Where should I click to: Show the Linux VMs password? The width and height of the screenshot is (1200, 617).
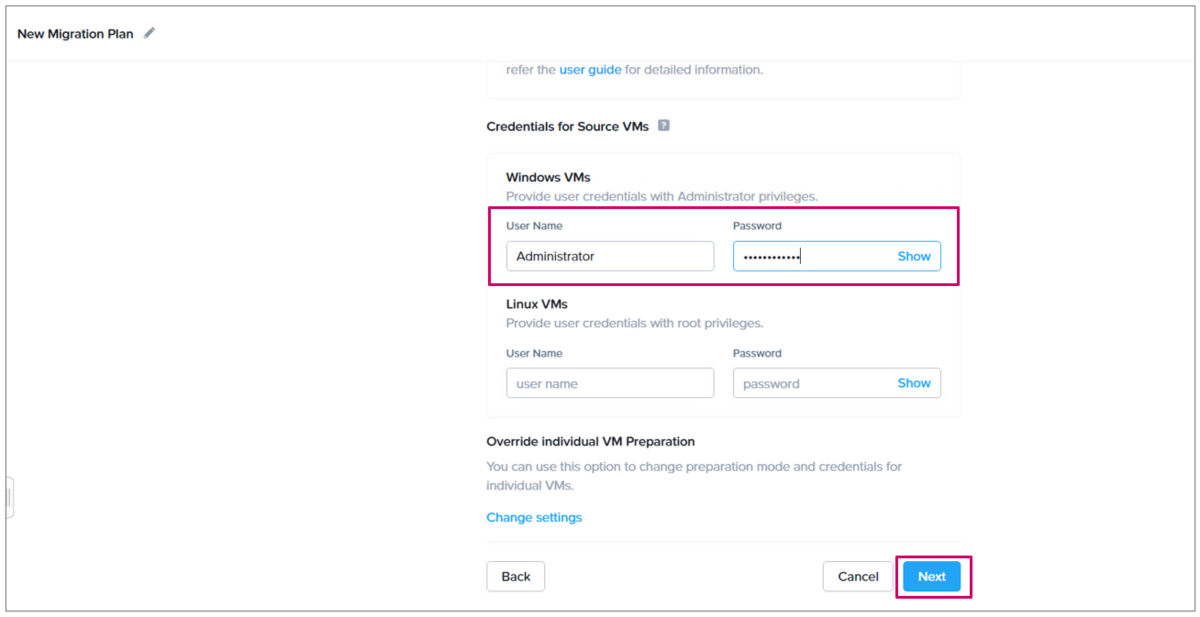coord(914,383)
